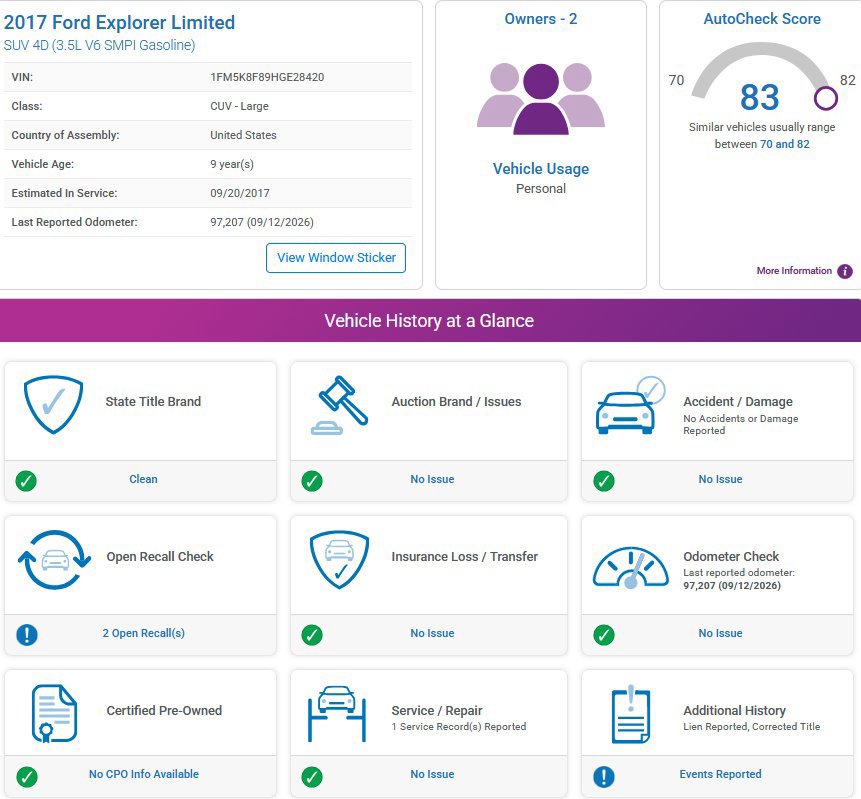The image size is (861, 799).
Task: Click the Additional History clipboard icon
Action: (x=631, y=714)
